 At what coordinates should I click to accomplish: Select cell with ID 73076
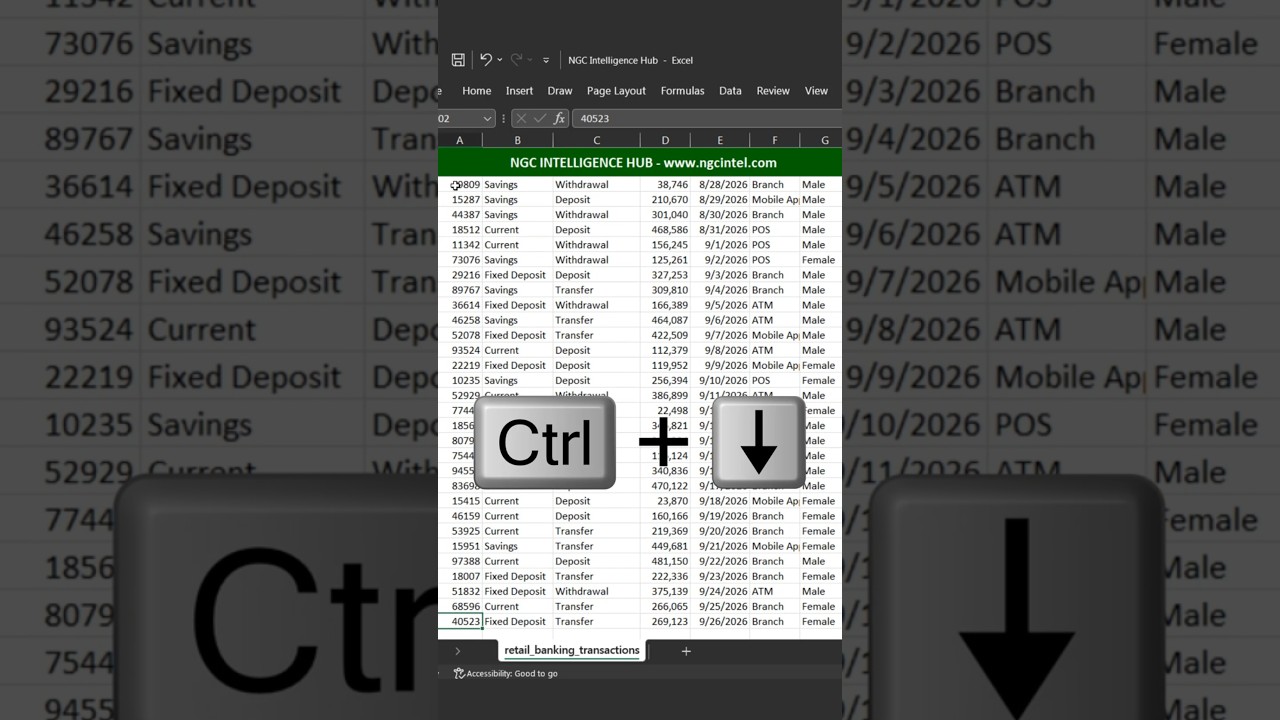point(460,260)
